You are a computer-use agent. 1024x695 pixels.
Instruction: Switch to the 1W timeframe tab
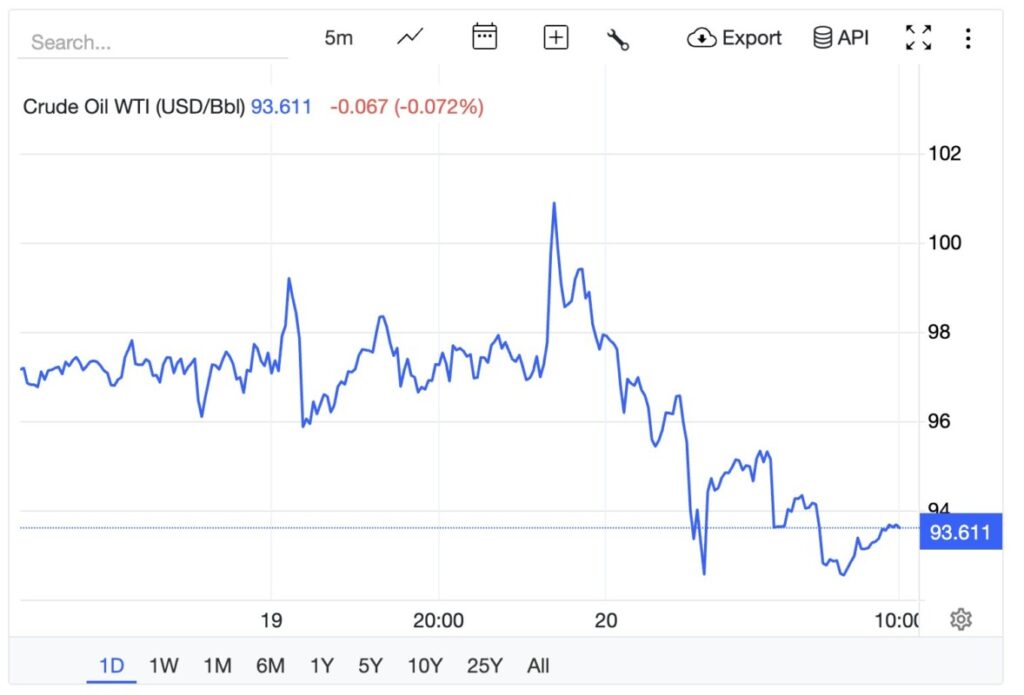164,665
